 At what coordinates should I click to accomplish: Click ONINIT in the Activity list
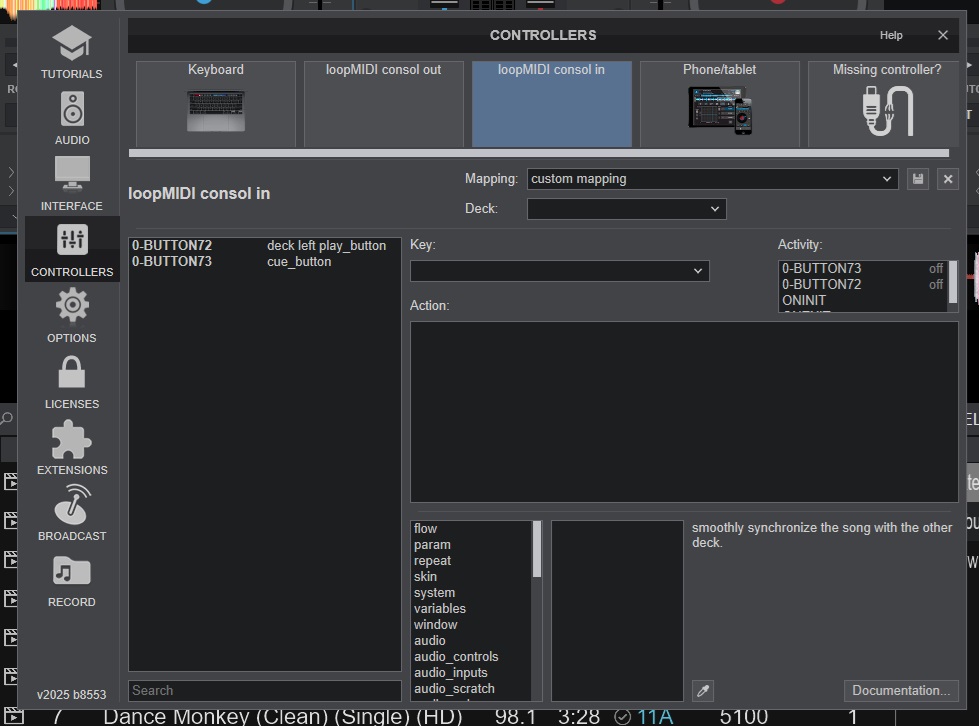(862, 301)
